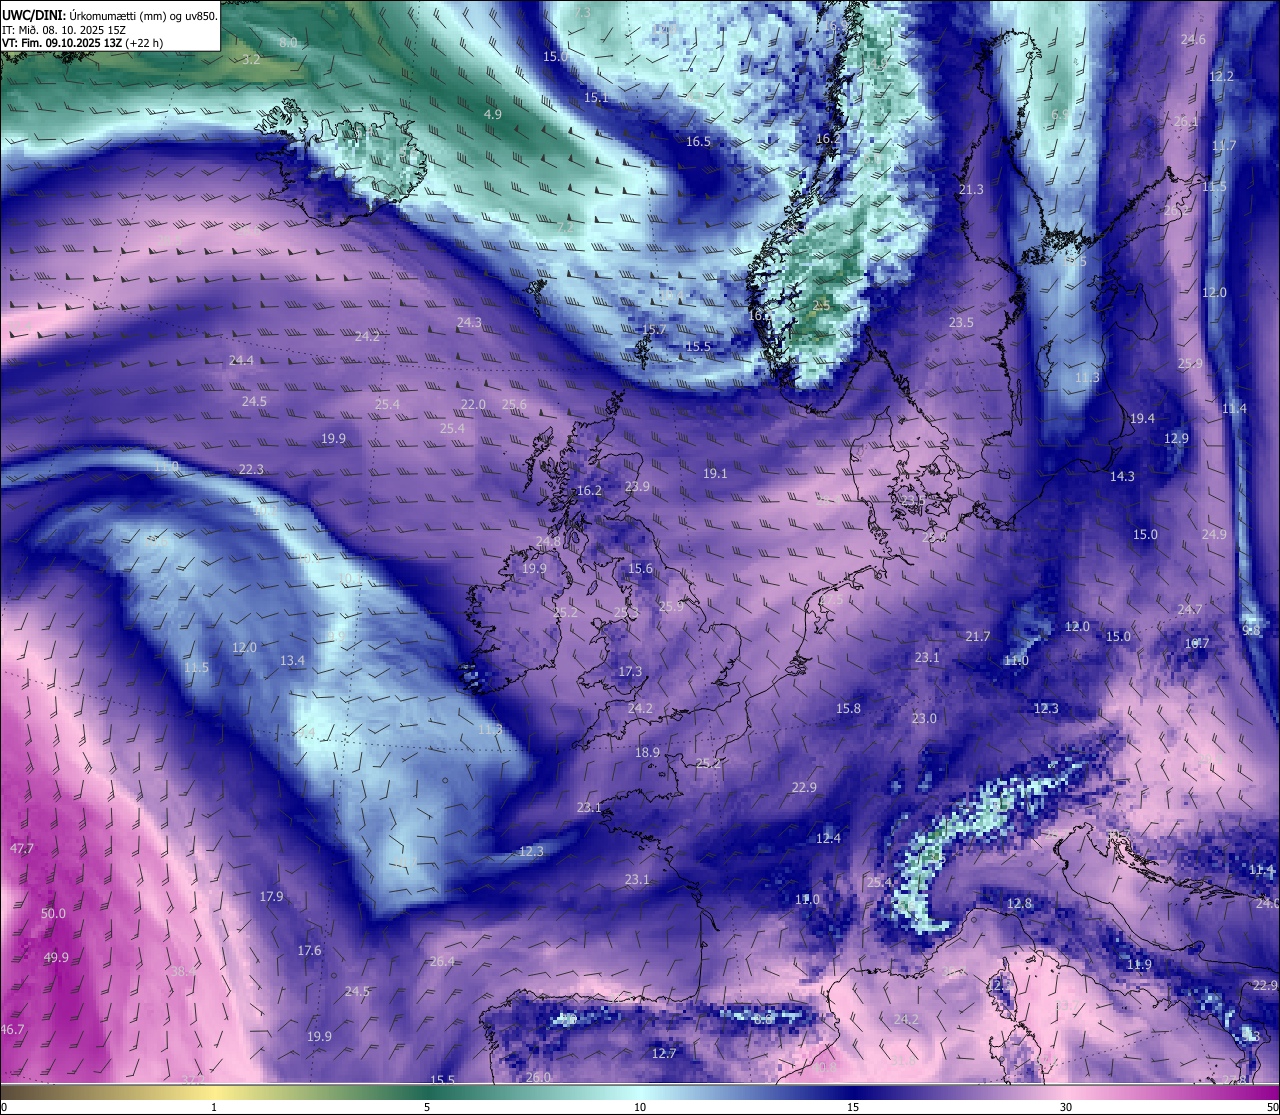
Task: Click the 11.7 value label
Action: tap(1224, 146)
